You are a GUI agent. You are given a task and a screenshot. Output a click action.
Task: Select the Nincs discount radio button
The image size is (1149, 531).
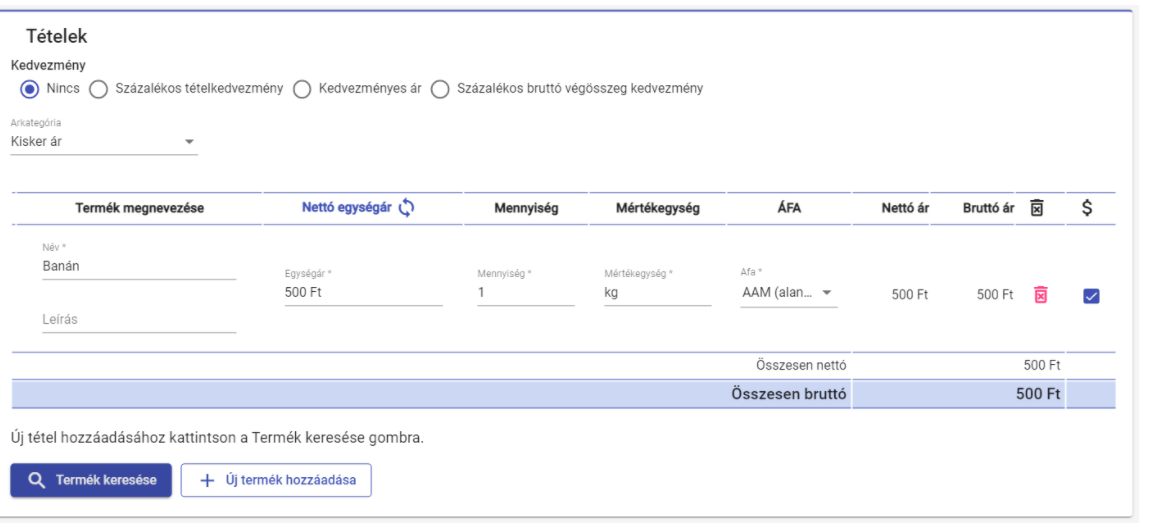[29, 89]
